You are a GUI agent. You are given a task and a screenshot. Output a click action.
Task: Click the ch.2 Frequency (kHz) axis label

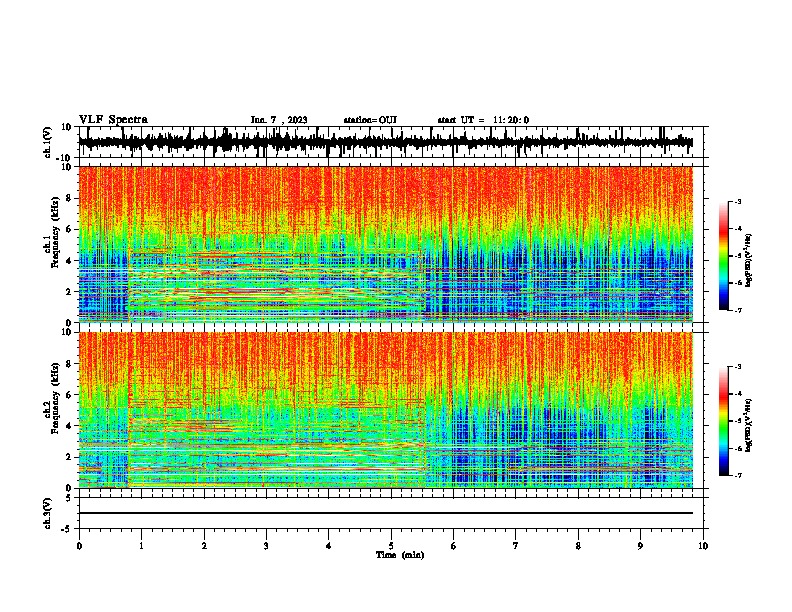[x=51, y=398]
